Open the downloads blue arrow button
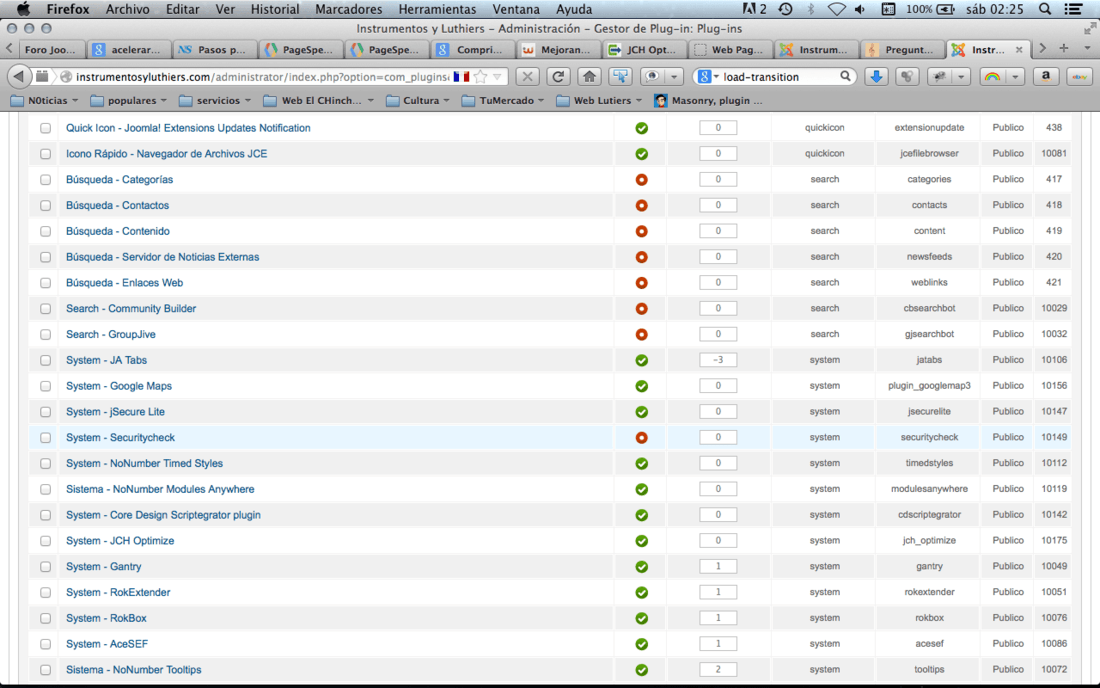Image resolution: width=1100 pixels, height=688 pixels. pyautogui.click(x=876, y=76)
